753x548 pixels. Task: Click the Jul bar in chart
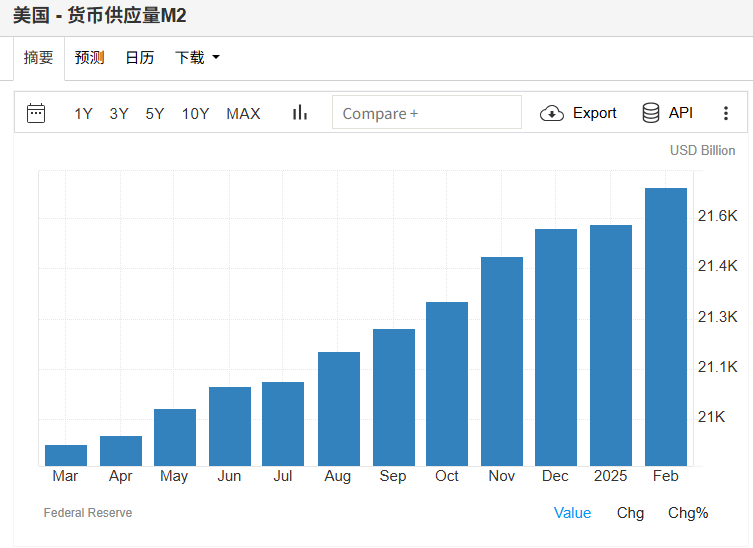pyautogui.click(x=283, y=424)
